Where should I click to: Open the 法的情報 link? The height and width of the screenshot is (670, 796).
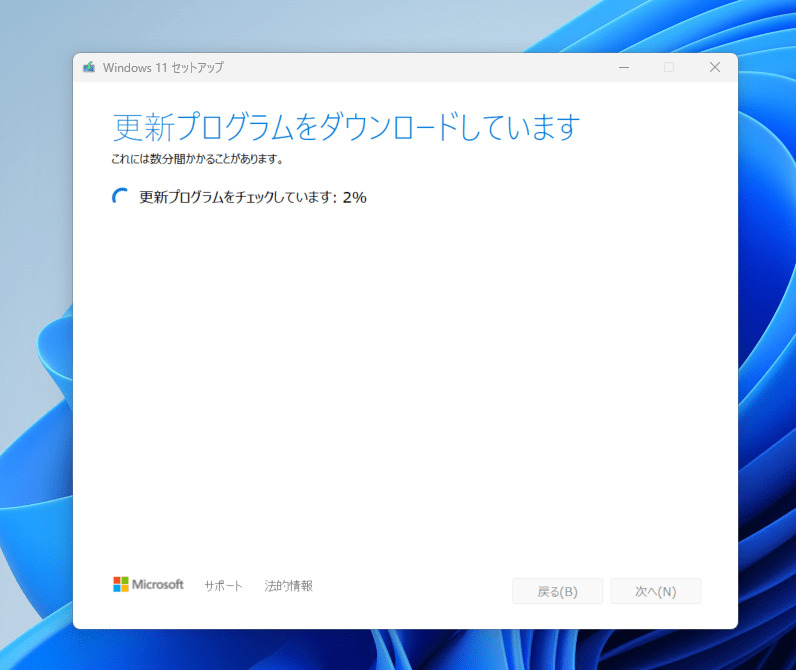(x=288, y=586)
